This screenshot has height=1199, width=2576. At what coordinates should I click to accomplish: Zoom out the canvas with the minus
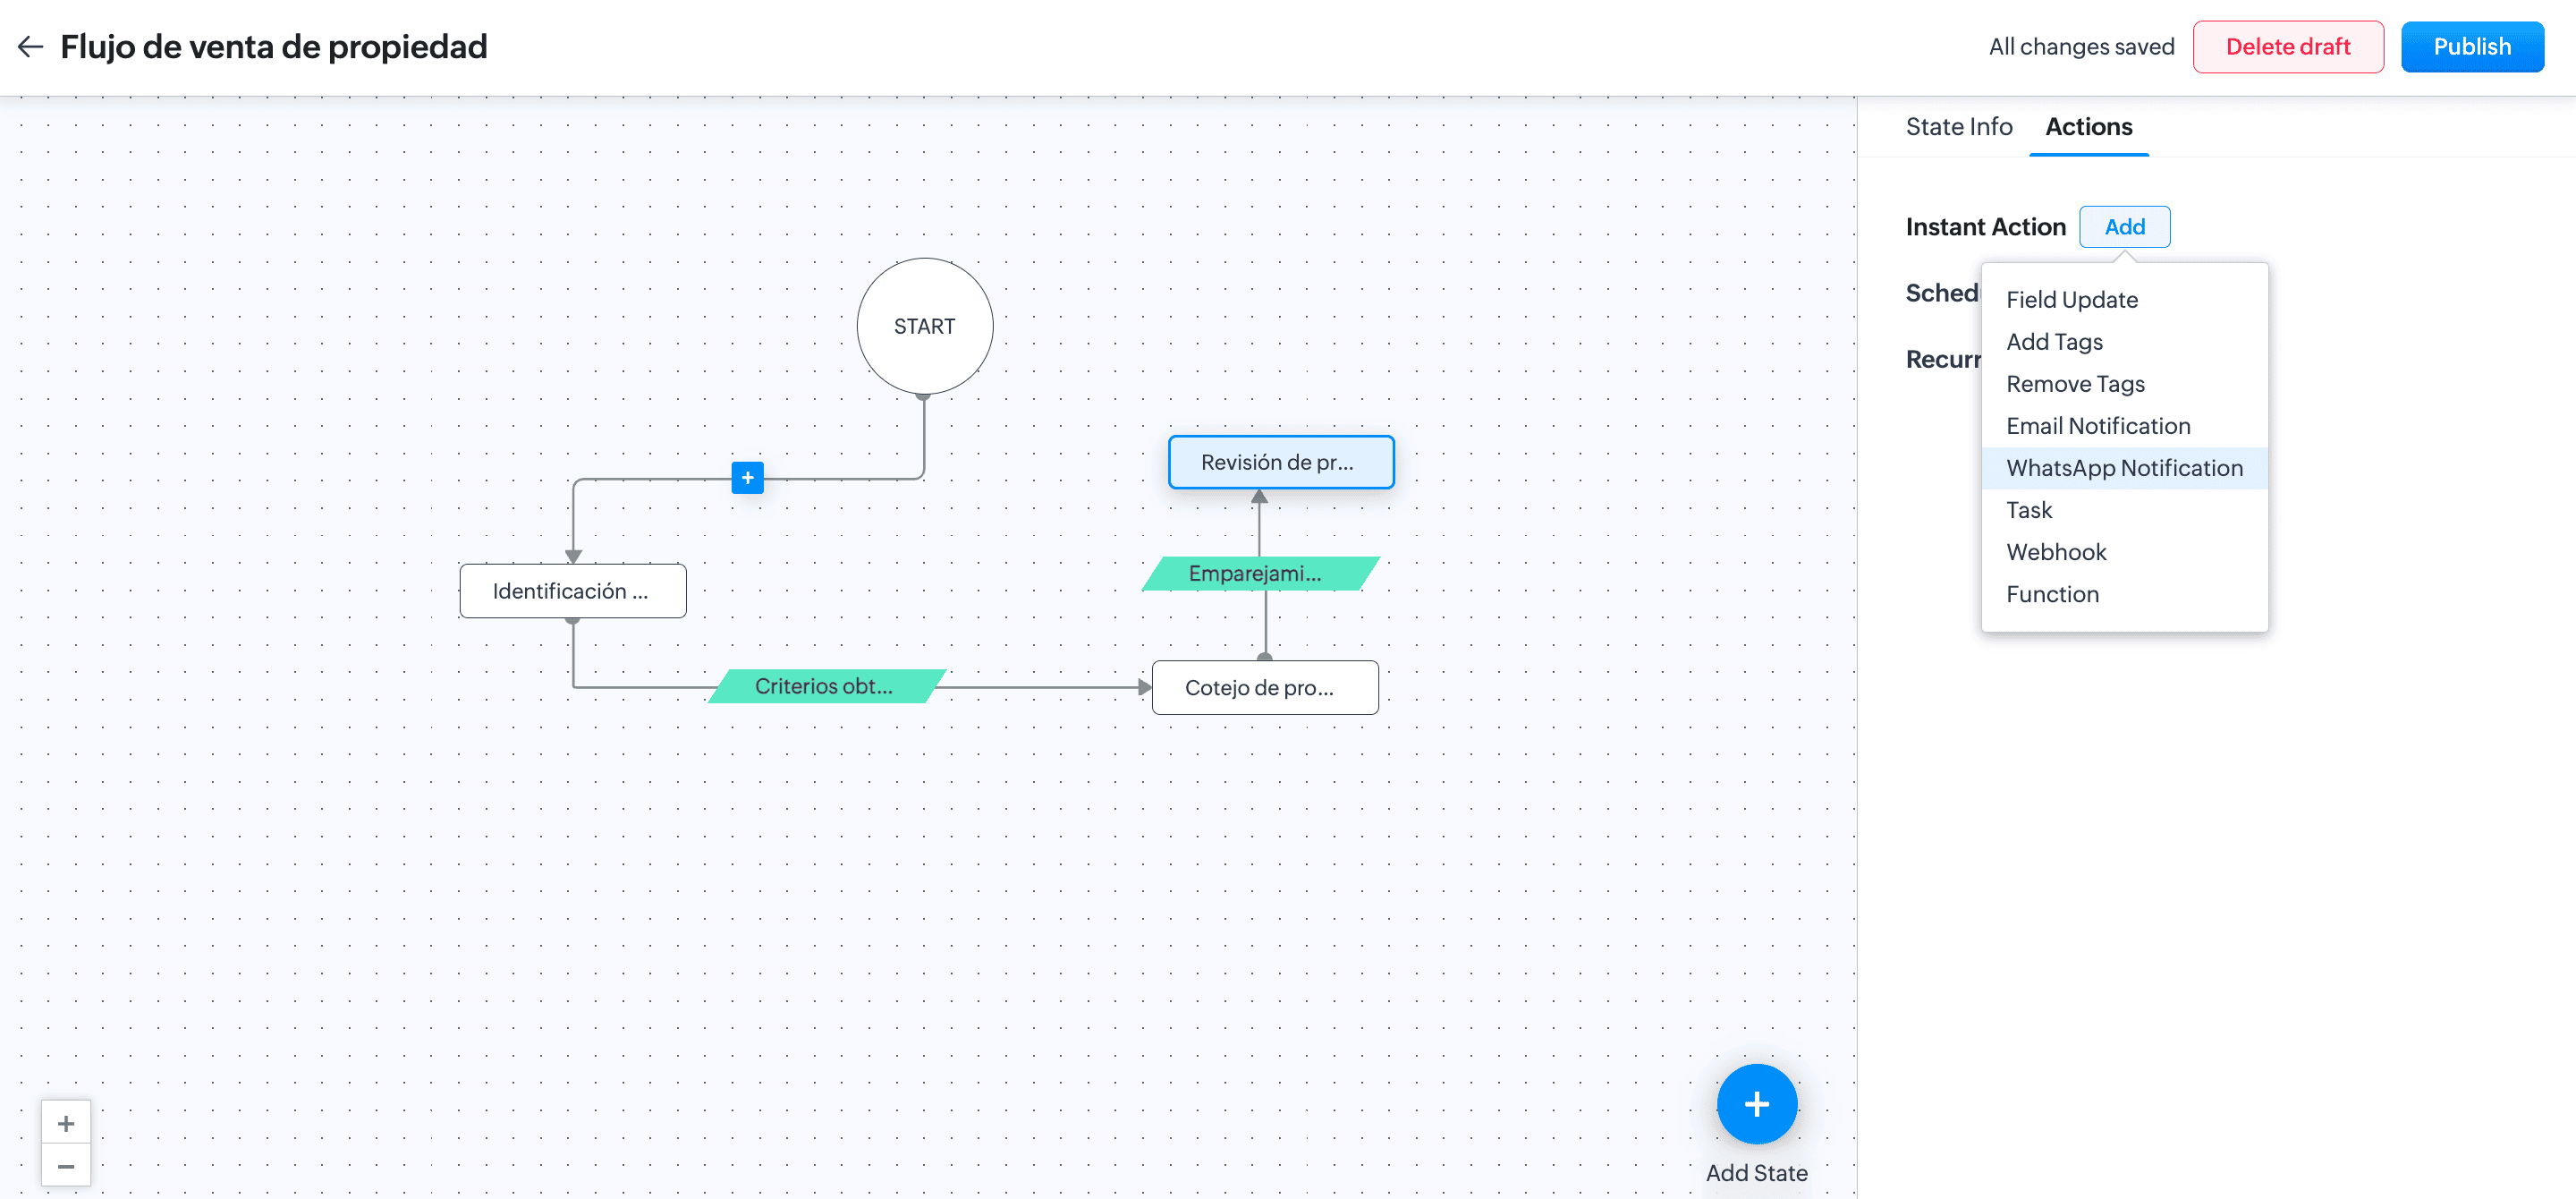tap(66, 1166)
